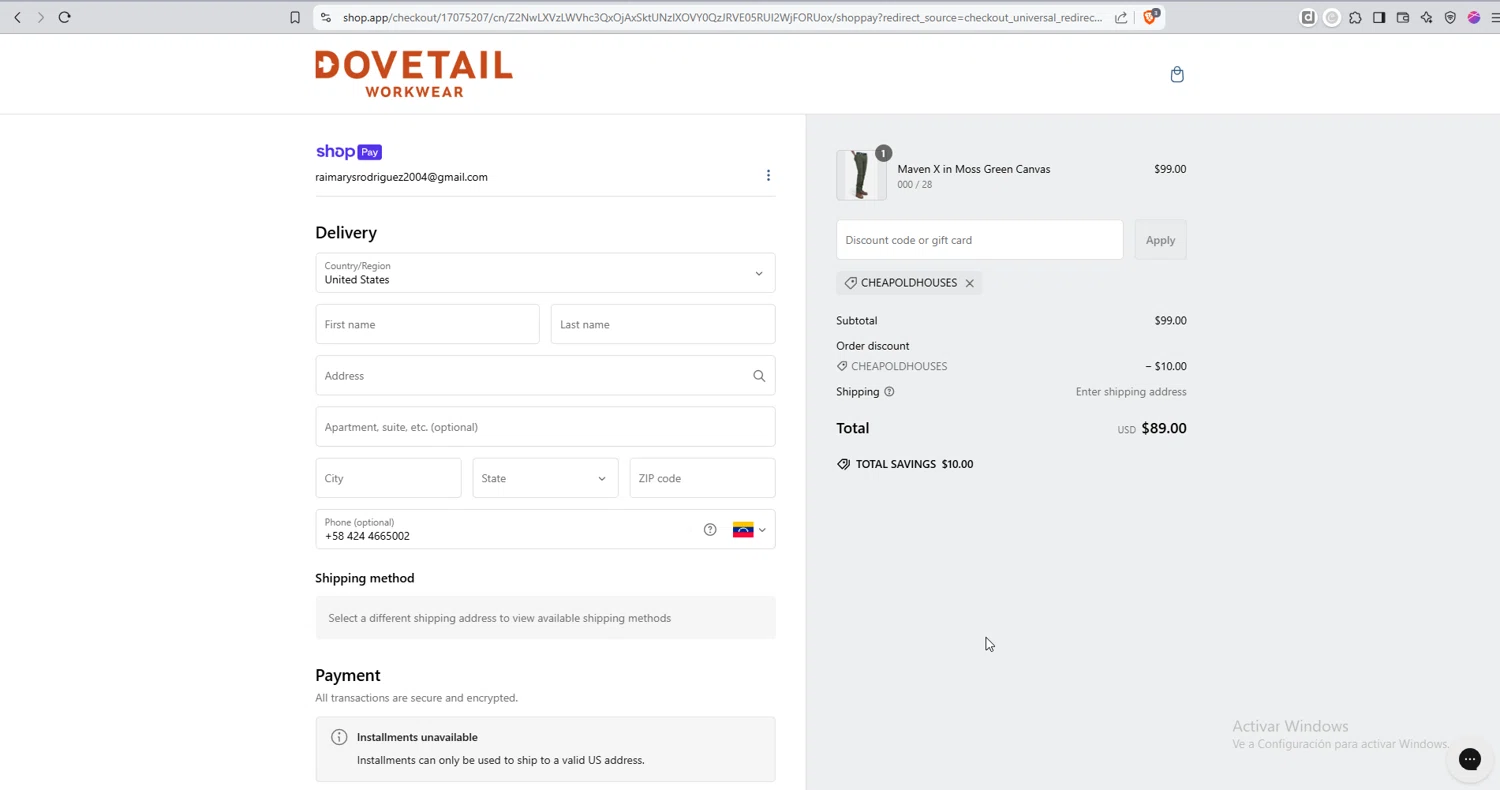Click the Dovetail Workwear logo
The width and height of the screenshot is (1500, 790).
pyautogui.click(x=414, y=74)
